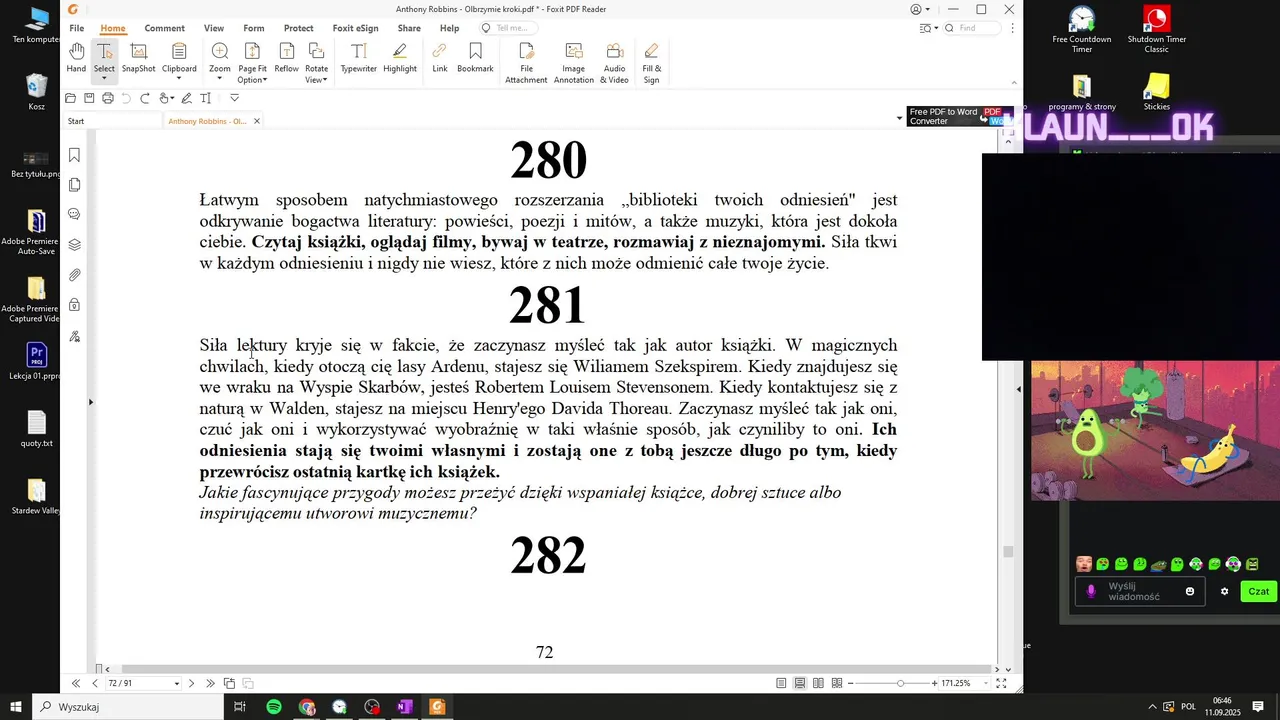Go to next page in status bar
The image size is (1280, 720).
tap(191, 684)
